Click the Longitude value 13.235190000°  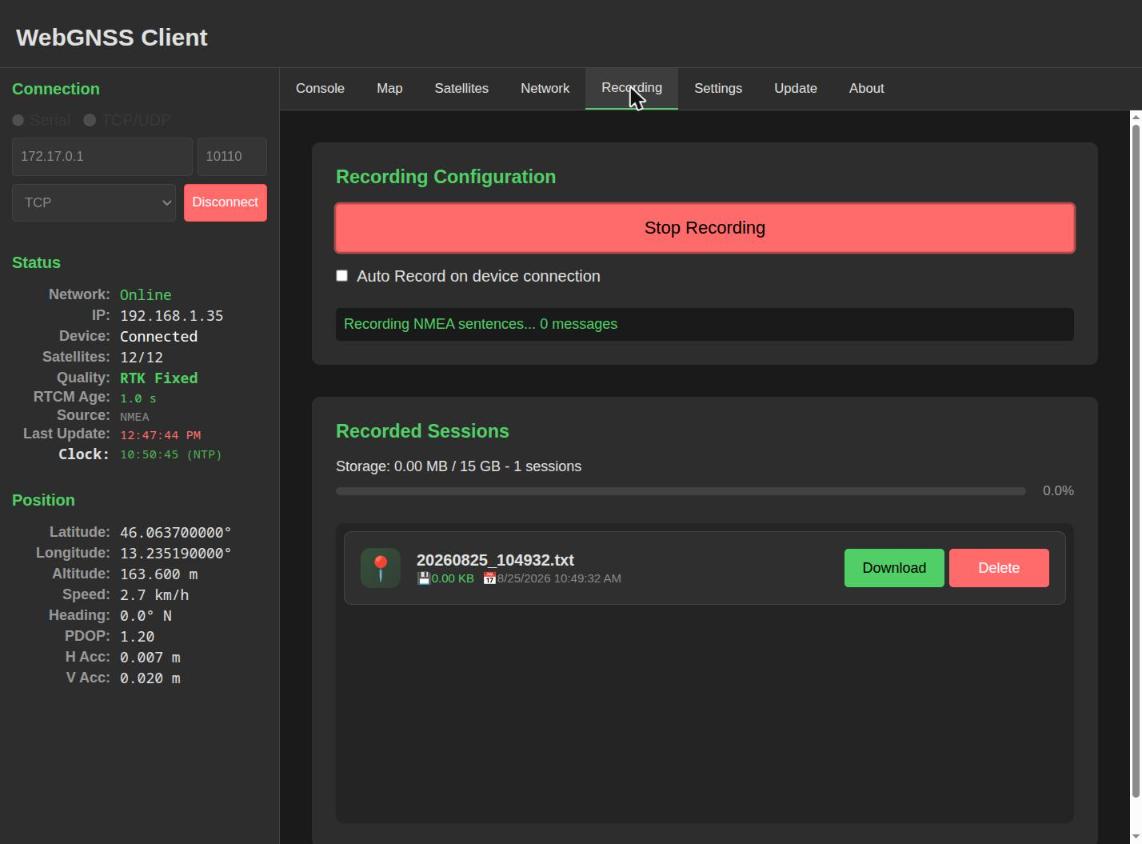[176, 553]
